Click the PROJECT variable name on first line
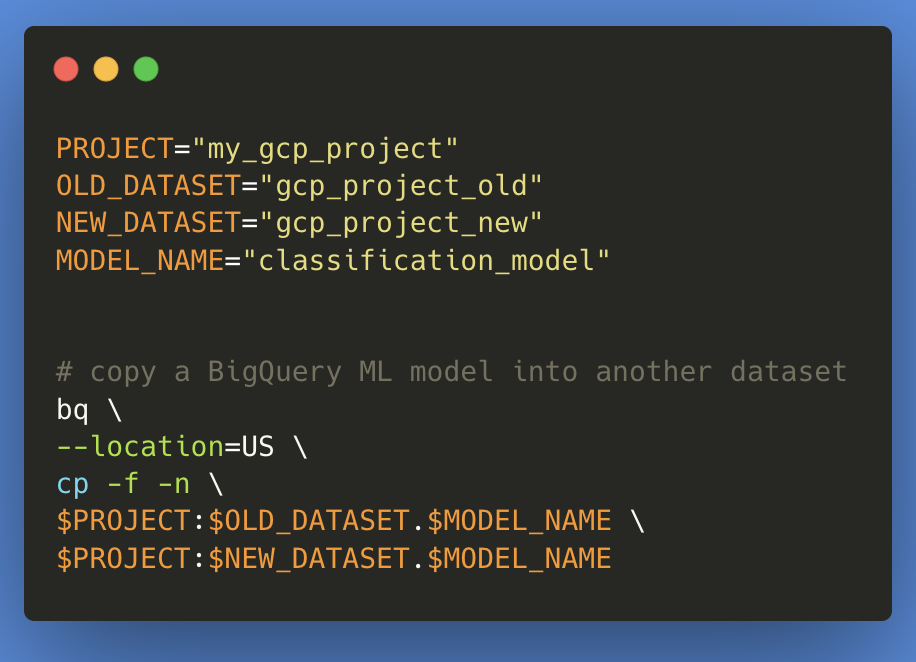This screenshot has height=662, width=916. tap(114, 148)
